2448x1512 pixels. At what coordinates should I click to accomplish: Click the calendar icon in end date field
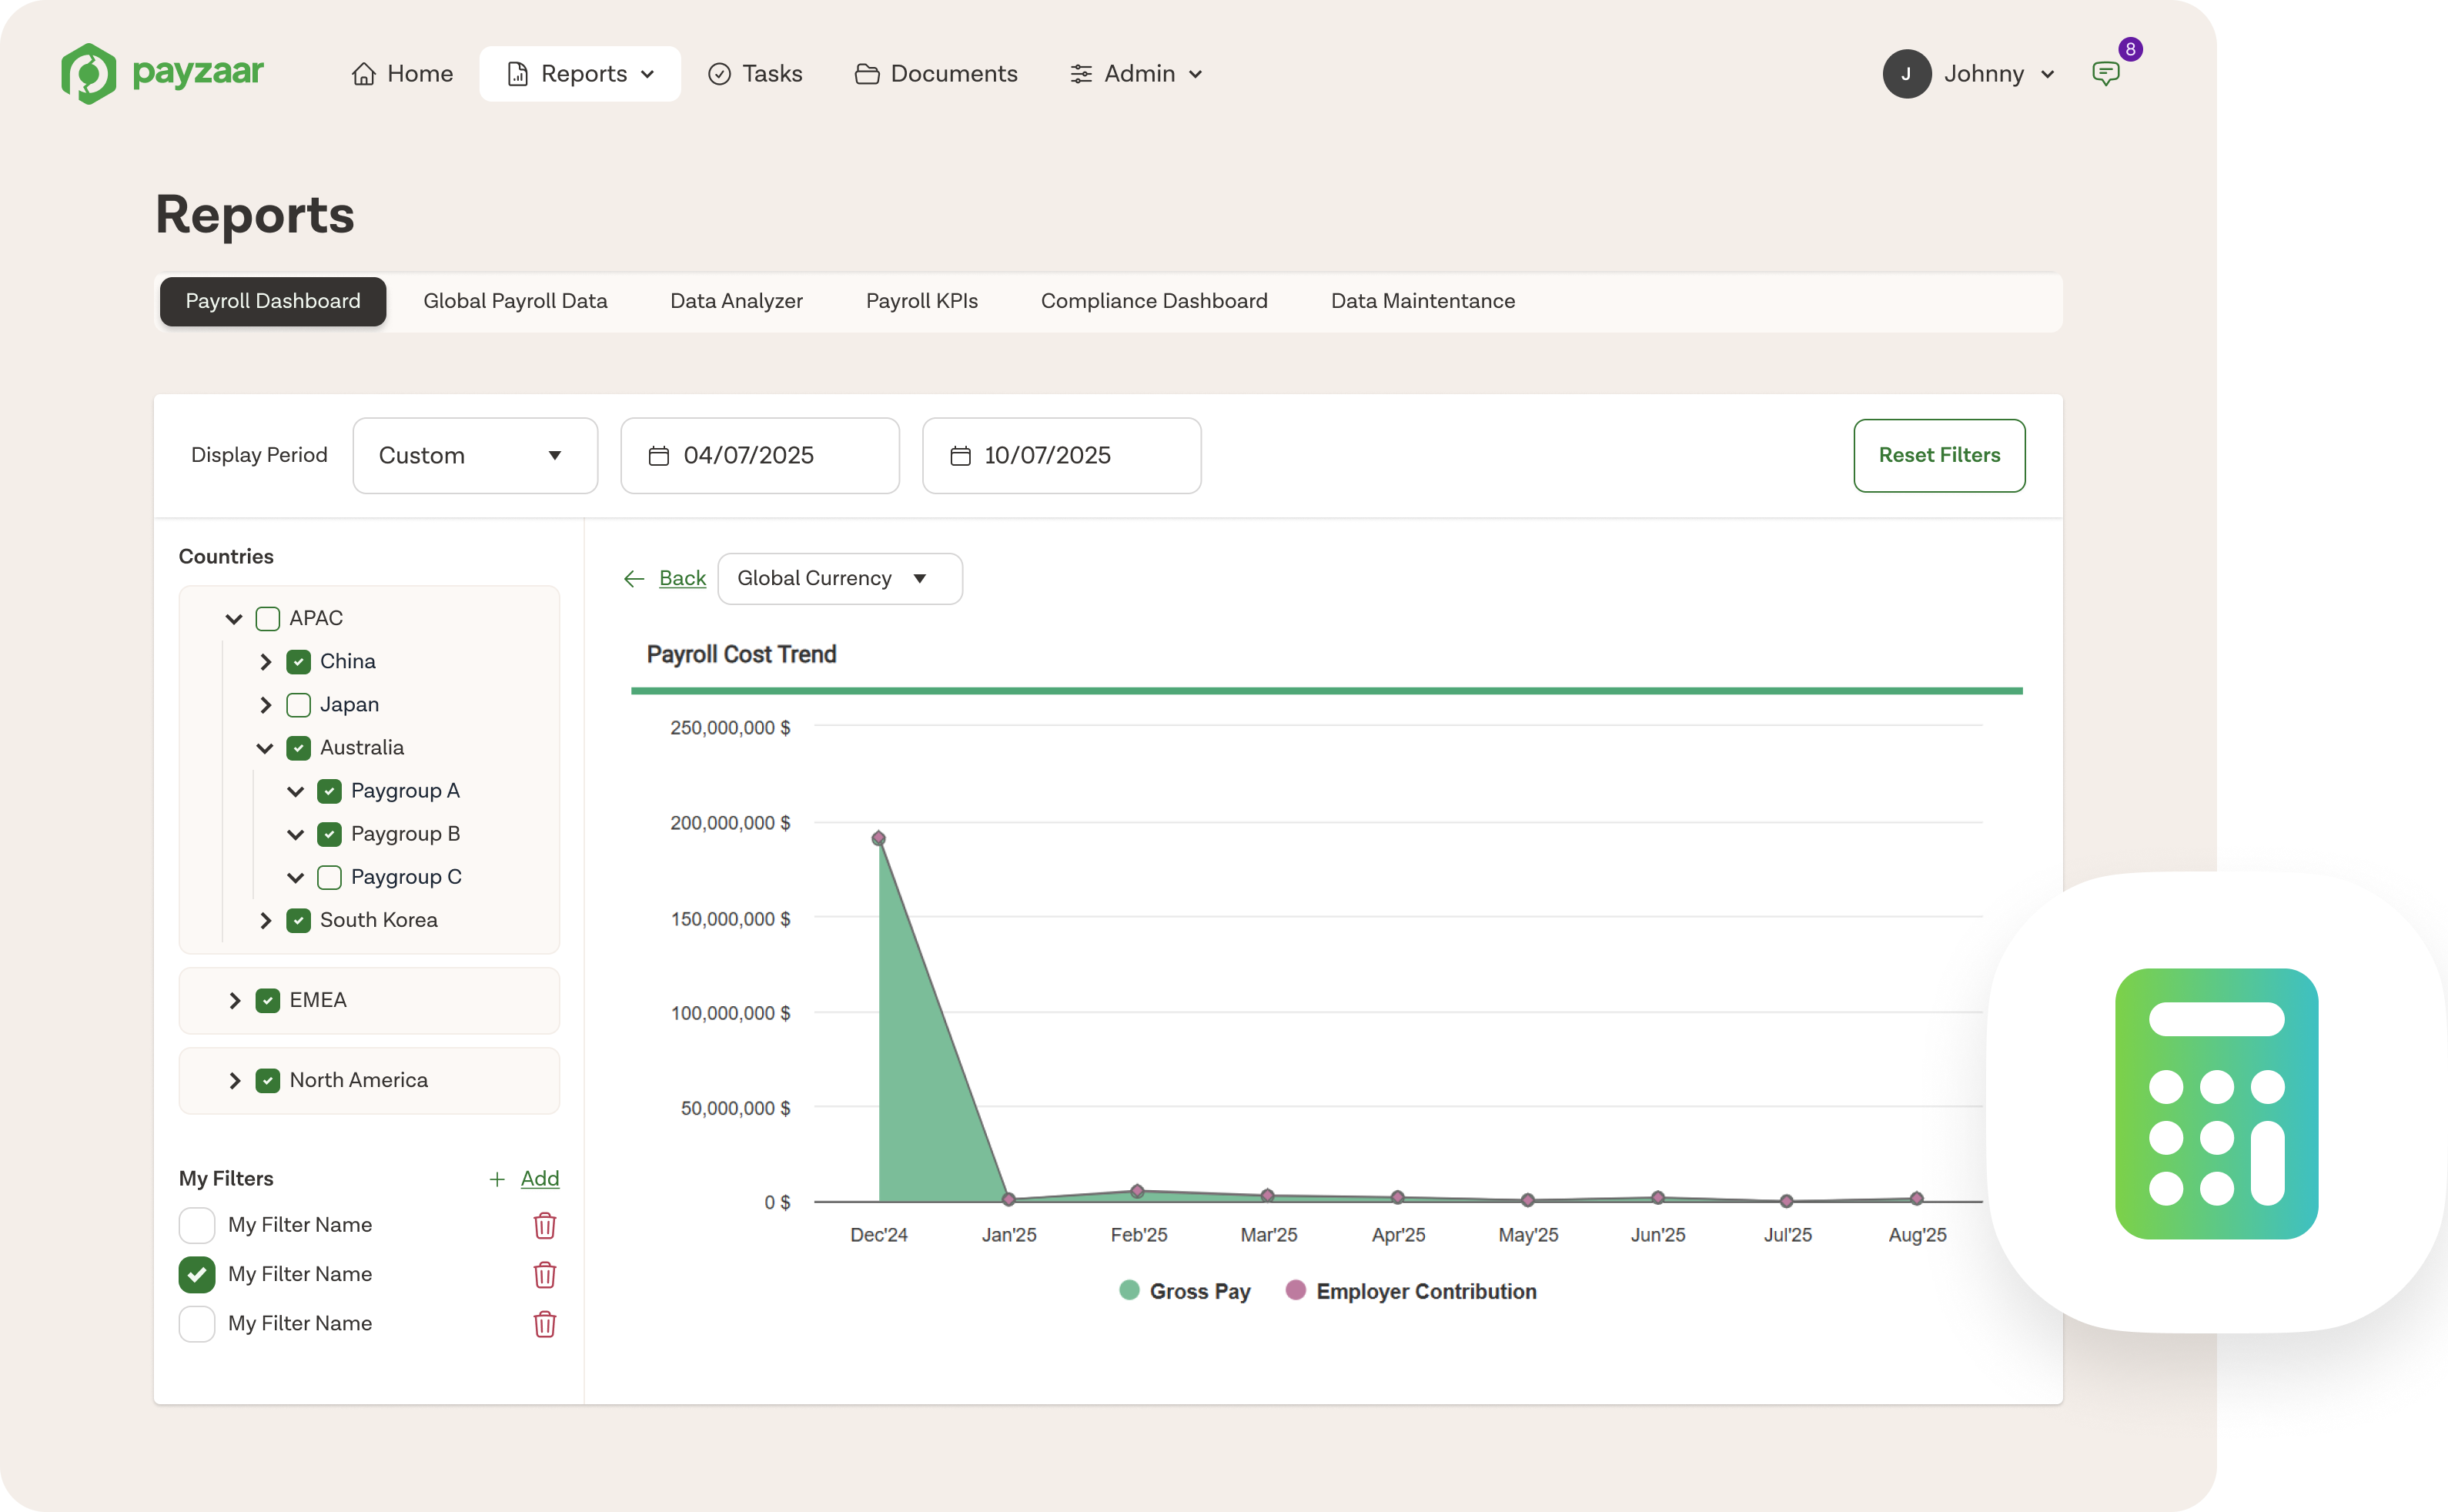coord(960,456)
